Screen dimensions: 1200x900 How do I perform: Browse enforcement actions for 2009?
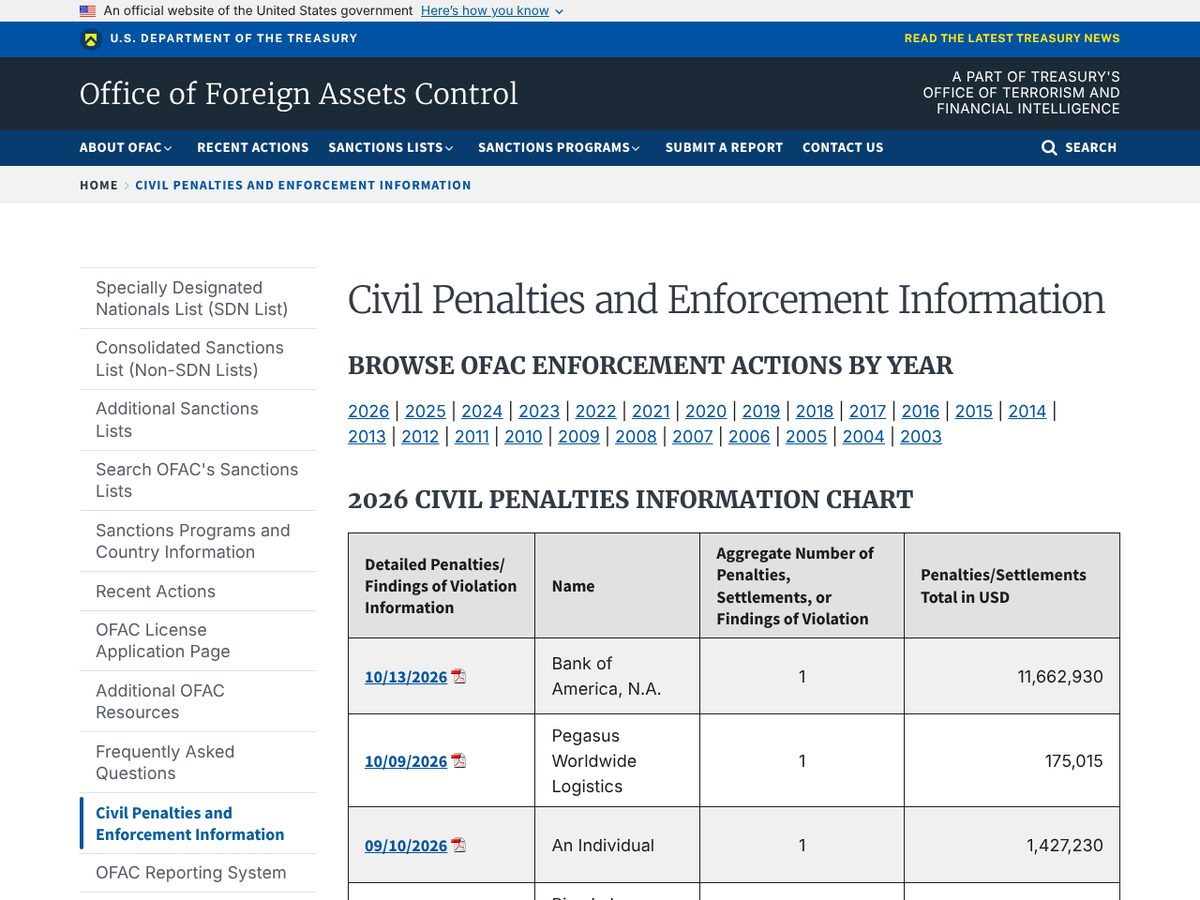579,437
